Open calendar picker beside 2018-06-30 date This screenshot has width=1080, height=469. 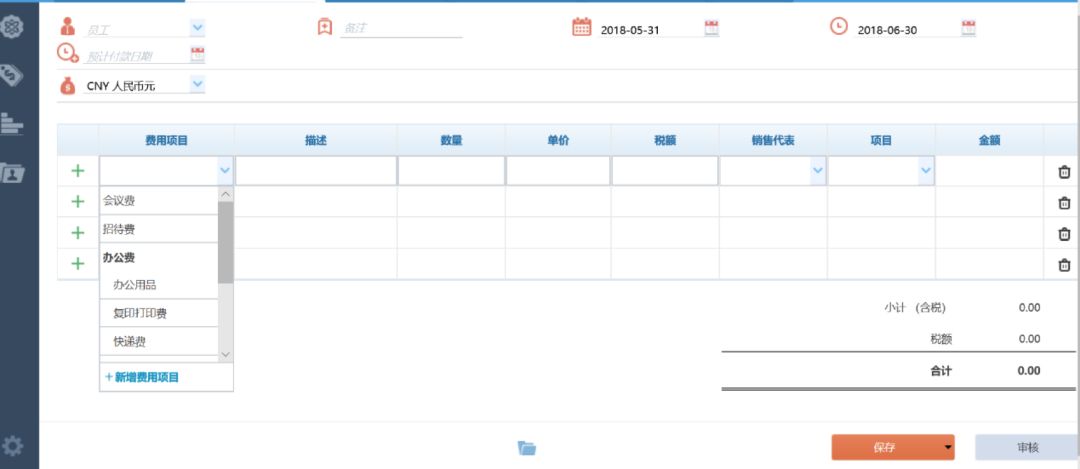tap(968, 29)
